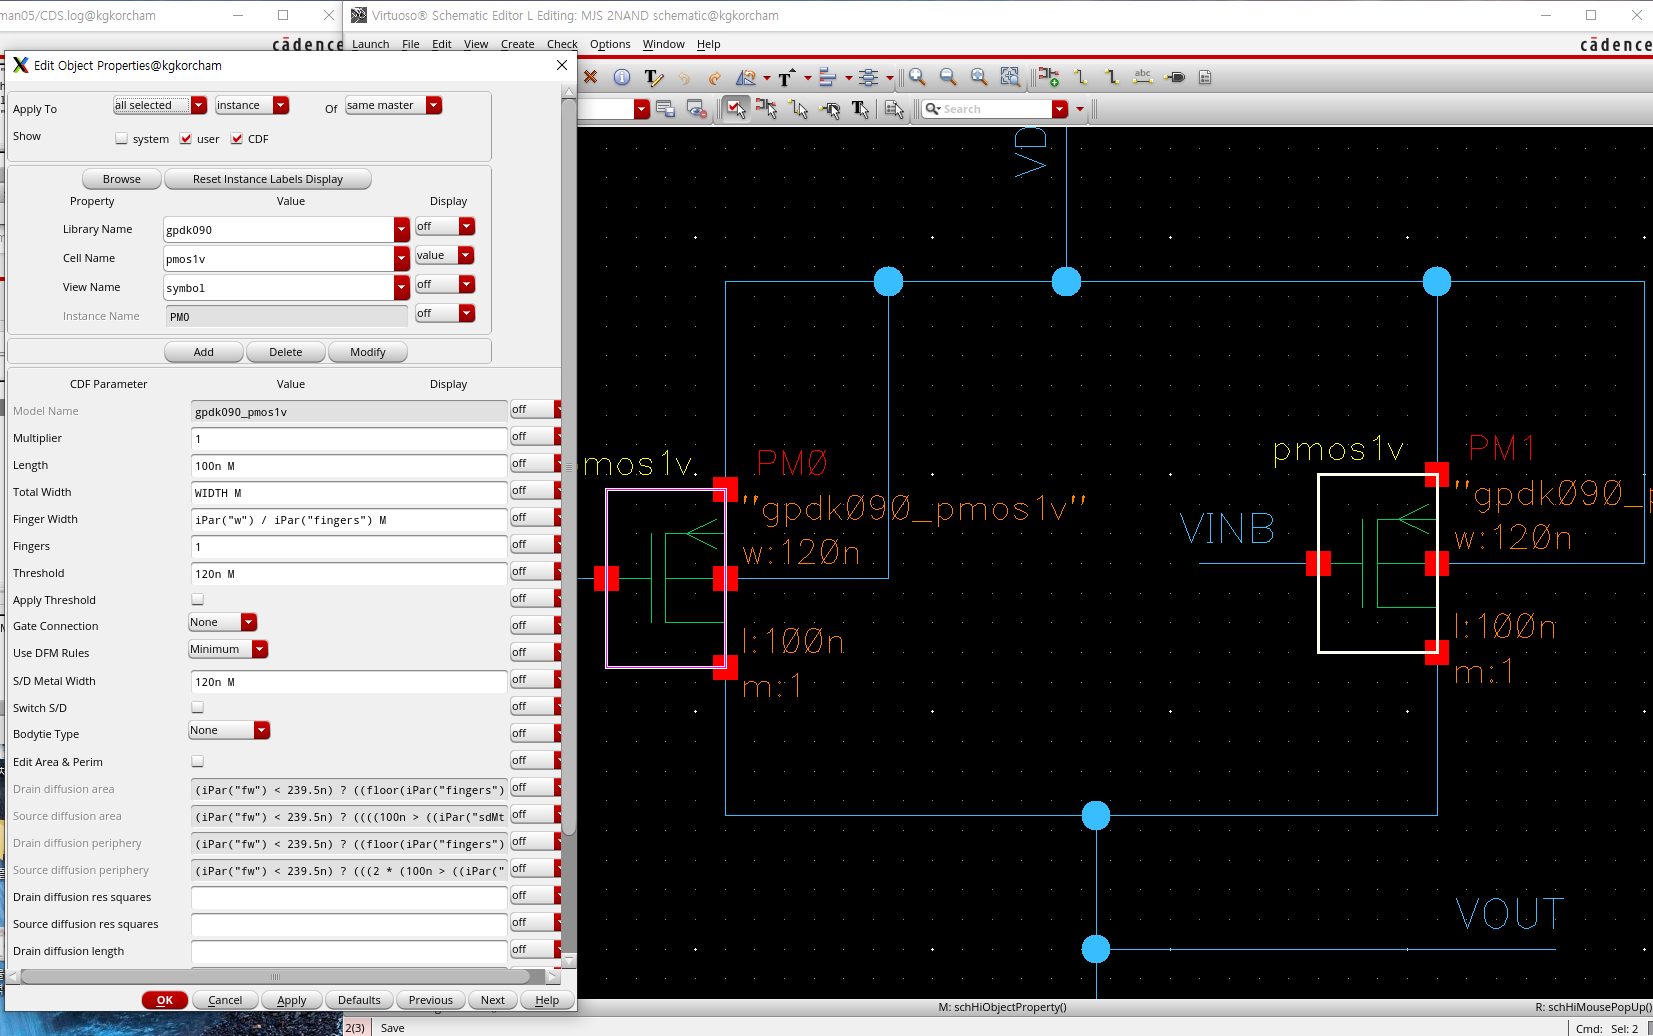Enable the Edit Area & Perim checkbox

point(197,761)
